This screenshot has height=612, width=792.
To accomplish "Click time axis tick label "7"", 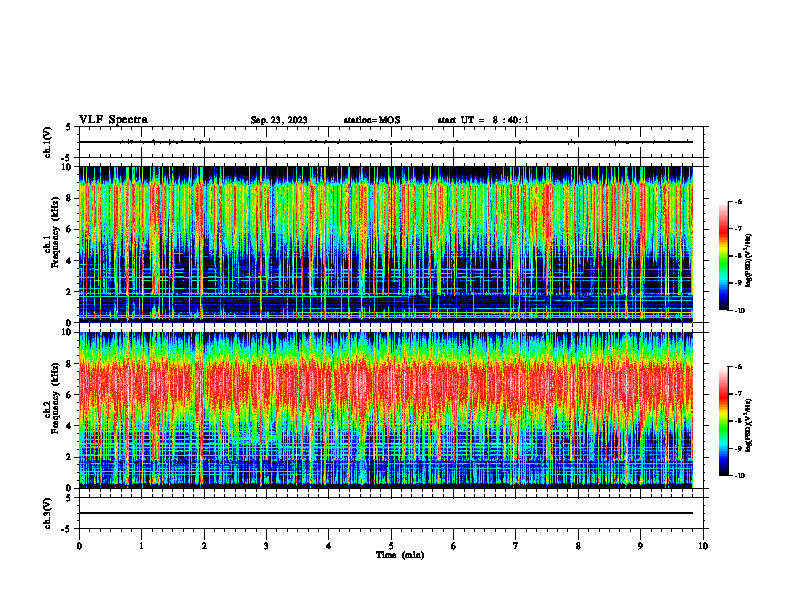I will (516, 546).
